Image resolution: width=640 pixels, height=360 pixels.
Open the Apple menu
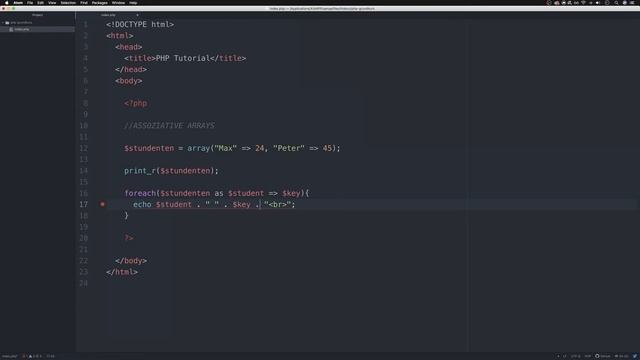tap(7, 2)
